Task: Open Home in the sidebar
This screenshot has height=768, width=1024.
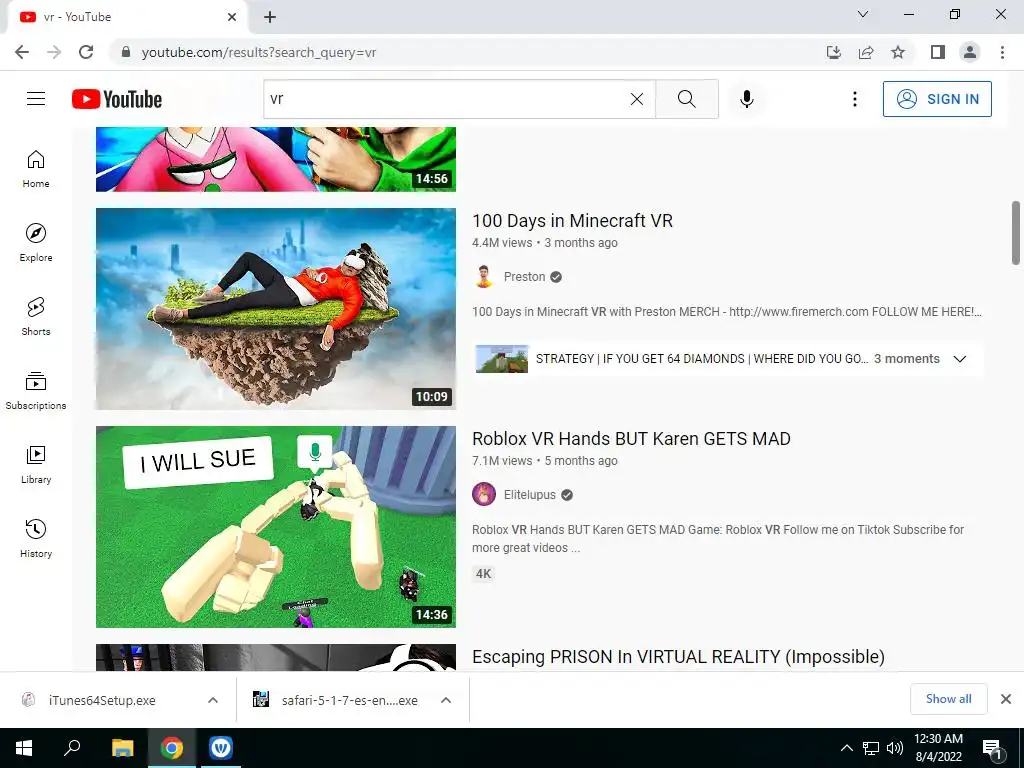Action: coord(36,168)
